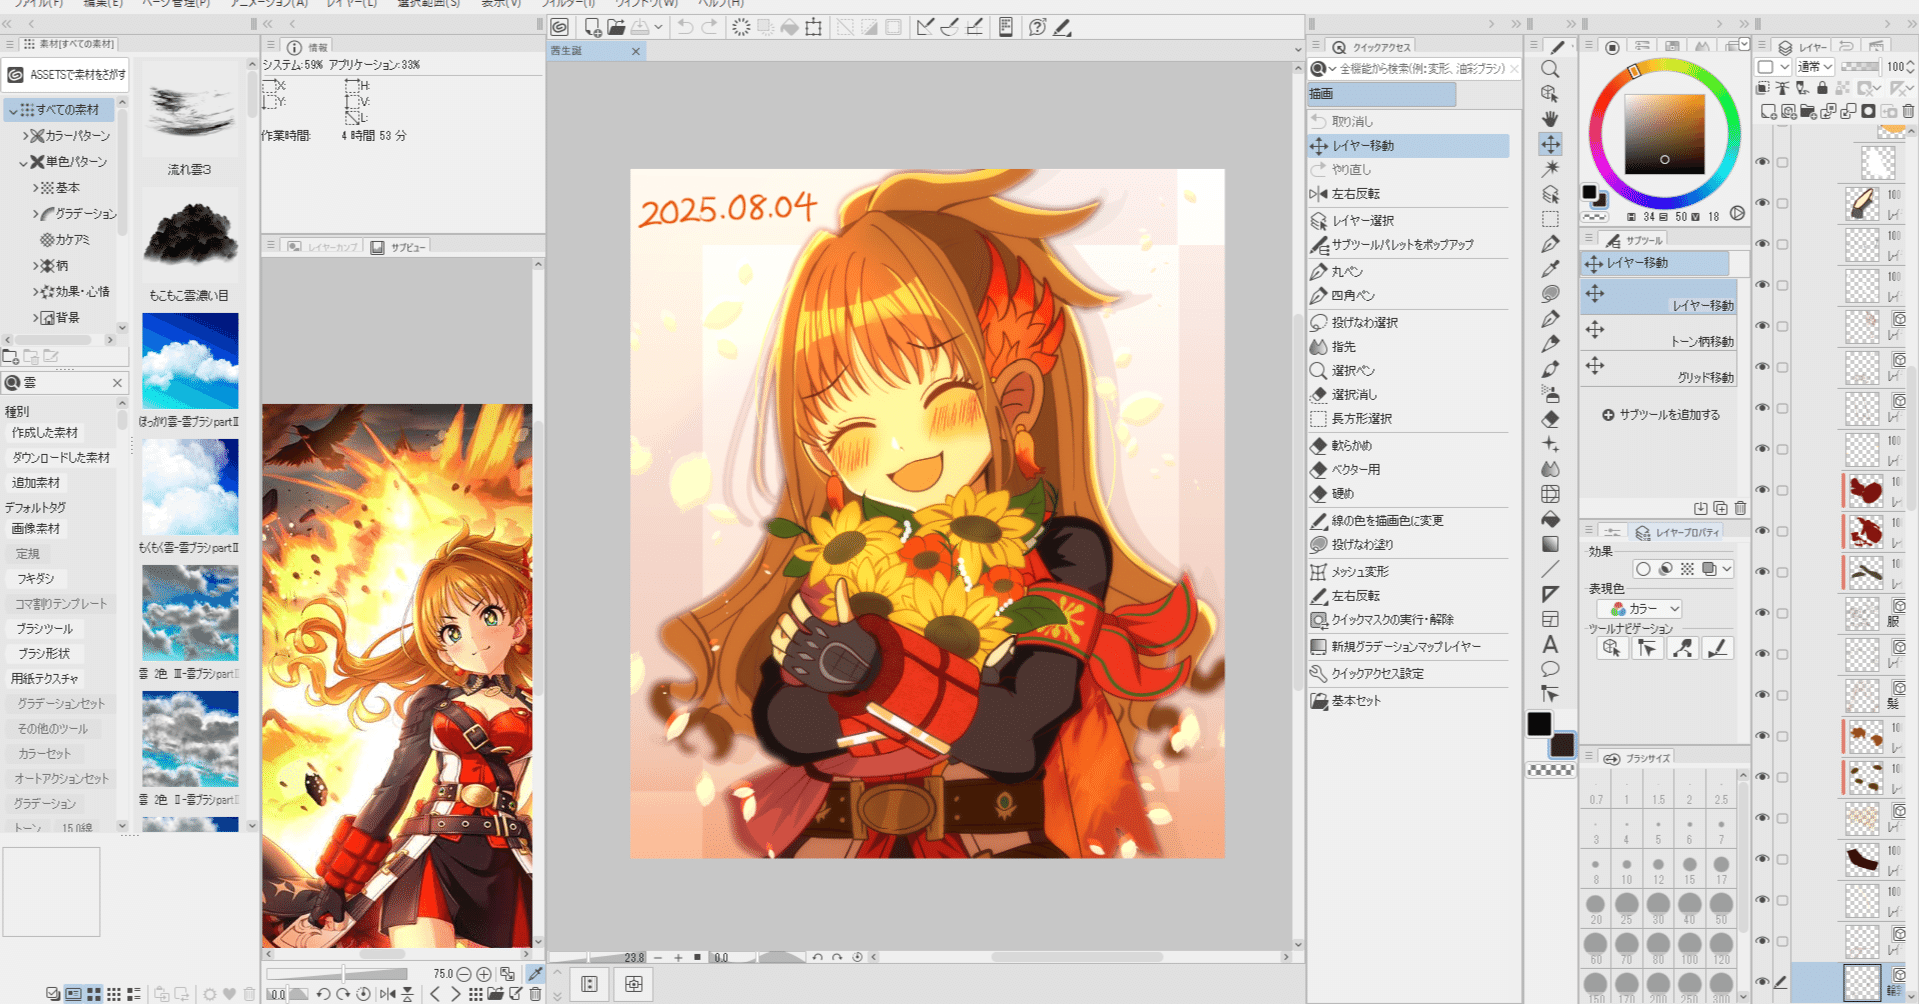Select the Decoration sparkle tool
The width and height of the screenshot is (1919, 1004).
coord(1550,444)
